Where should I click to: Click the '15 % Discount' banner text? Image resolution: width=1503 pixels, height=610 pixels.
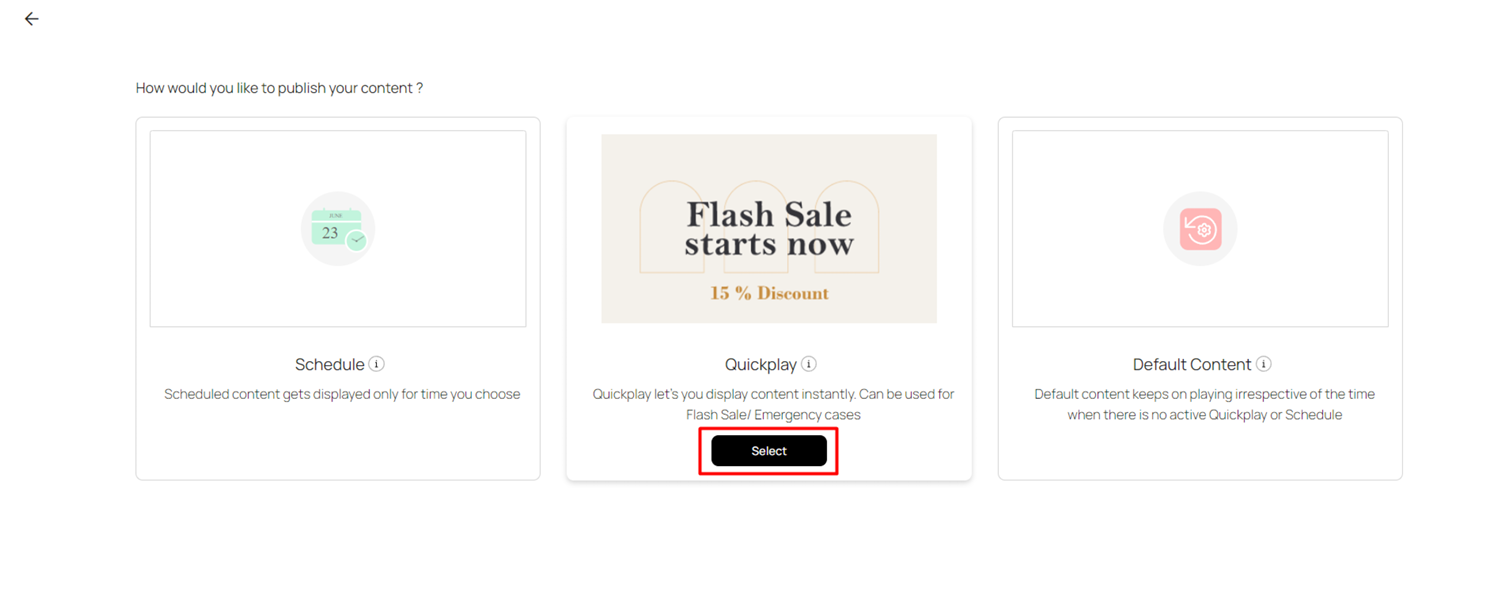(x=769, y=293)
